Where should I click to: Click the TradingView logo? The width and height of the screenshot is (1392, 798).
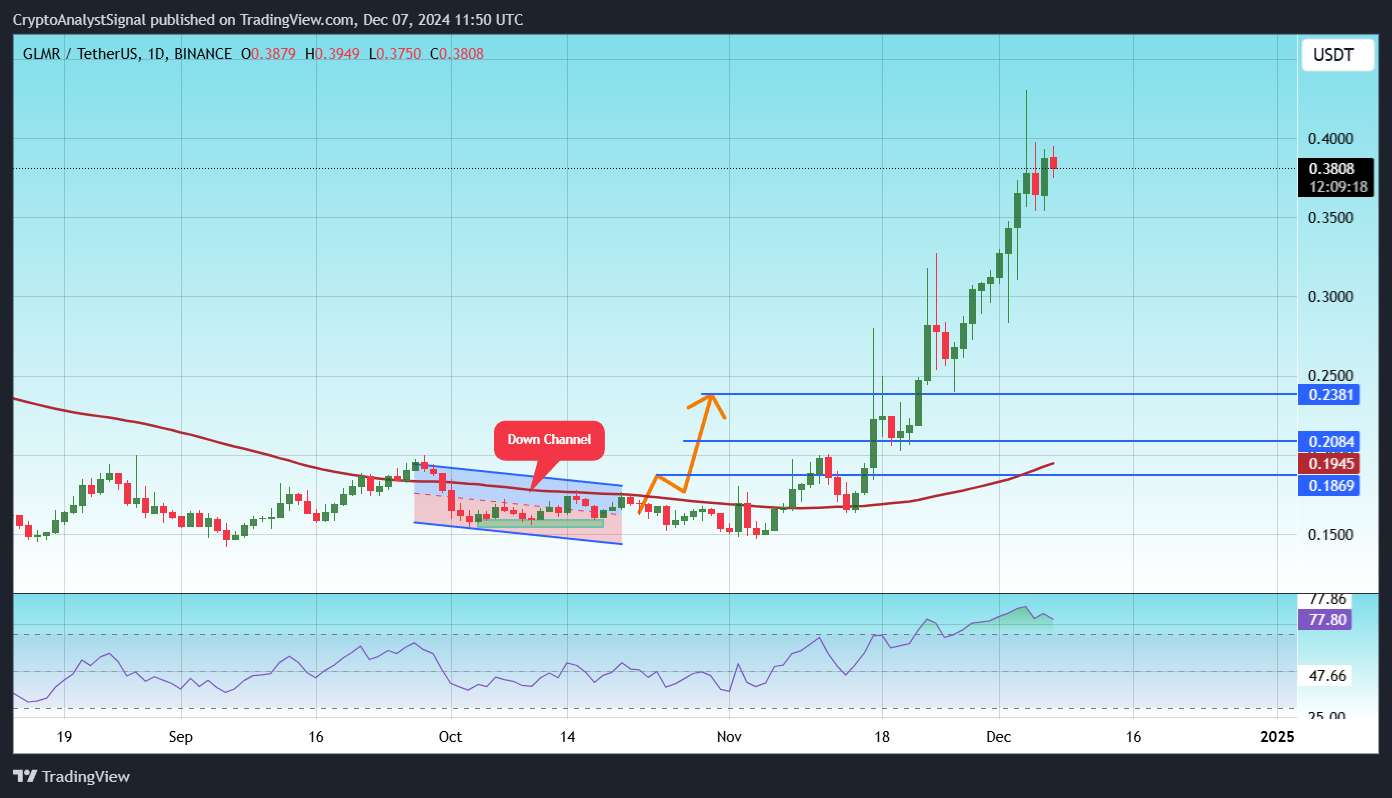[72, 776]
